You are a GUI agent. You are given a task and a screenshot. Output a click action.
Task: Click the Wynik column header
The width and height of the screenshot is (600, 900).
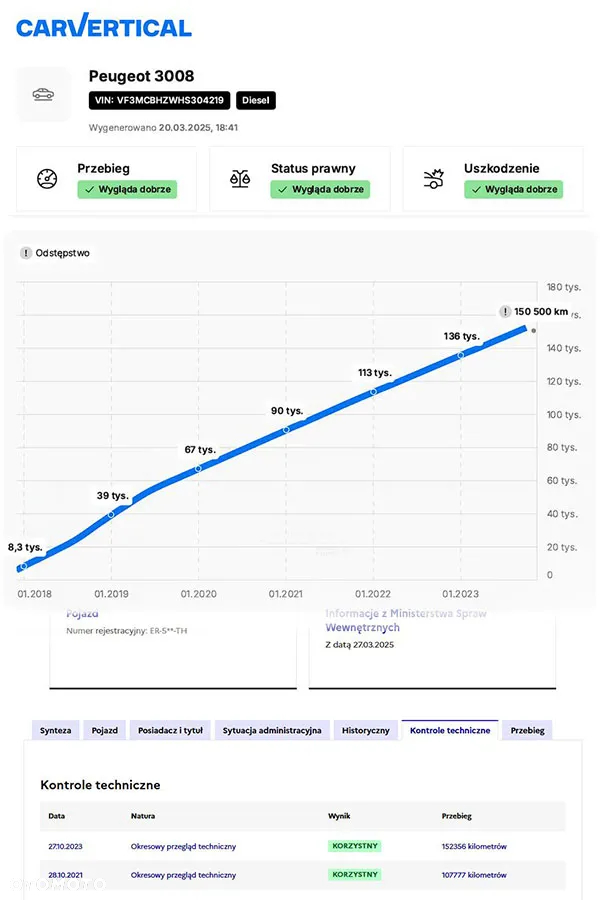(339, 816)
